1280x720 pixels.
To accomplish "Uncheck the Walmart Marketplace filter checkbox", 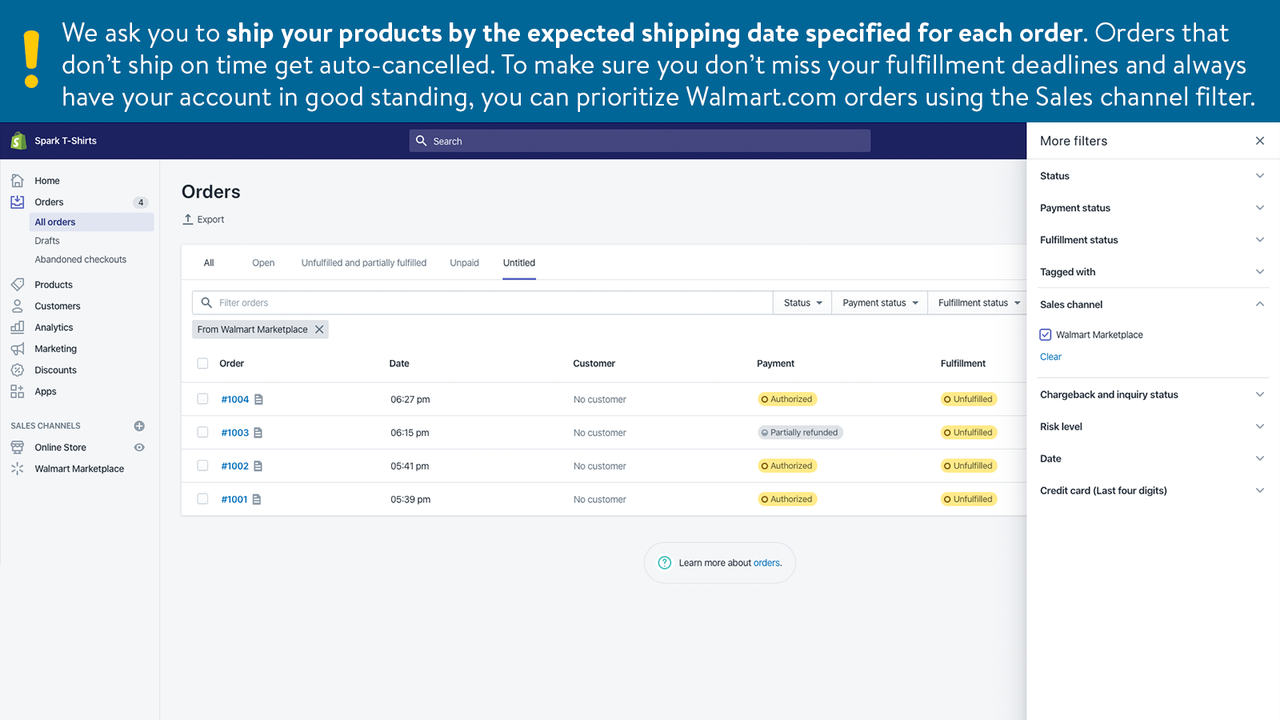I will pos(1046,335).
